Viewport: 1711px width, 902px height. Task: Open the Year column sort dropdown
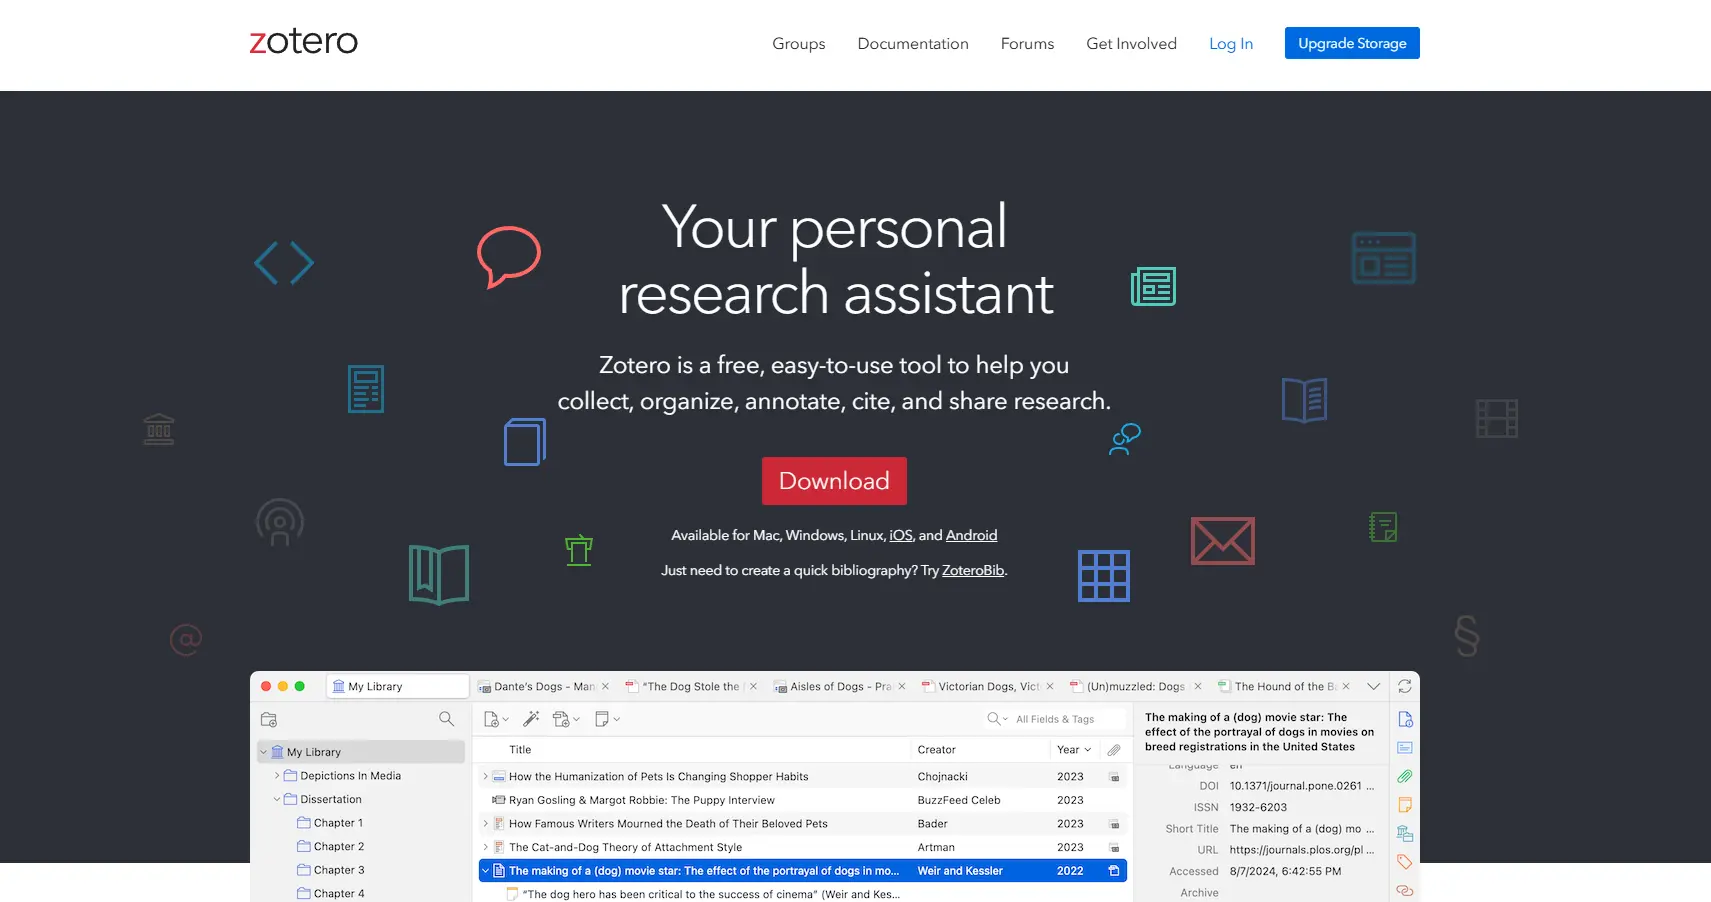[1089, 749]
